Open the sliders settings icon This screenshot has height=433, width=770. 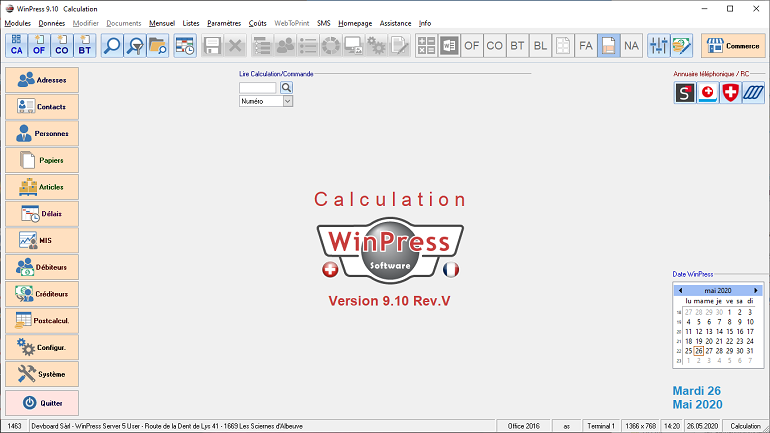click(x=659, y=46)
